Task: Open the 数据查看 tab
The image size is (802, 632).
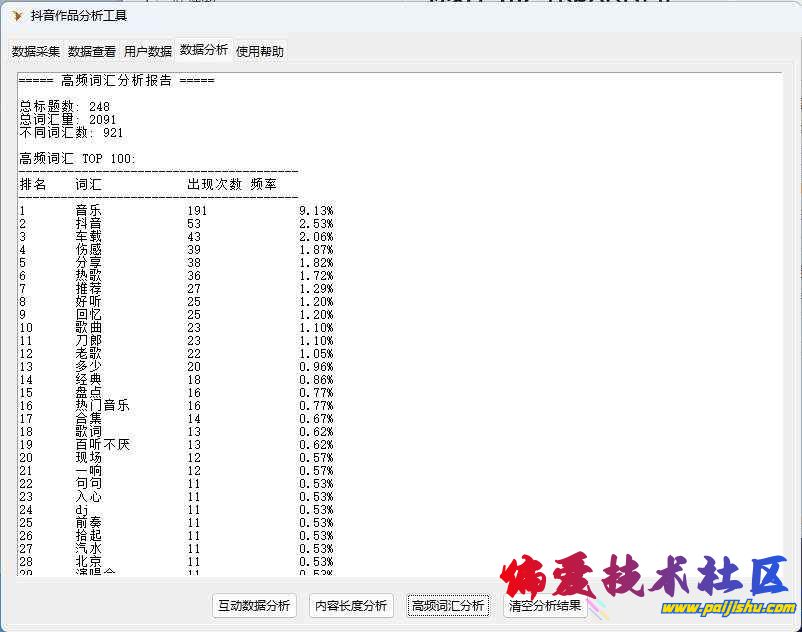Action: 92,52
